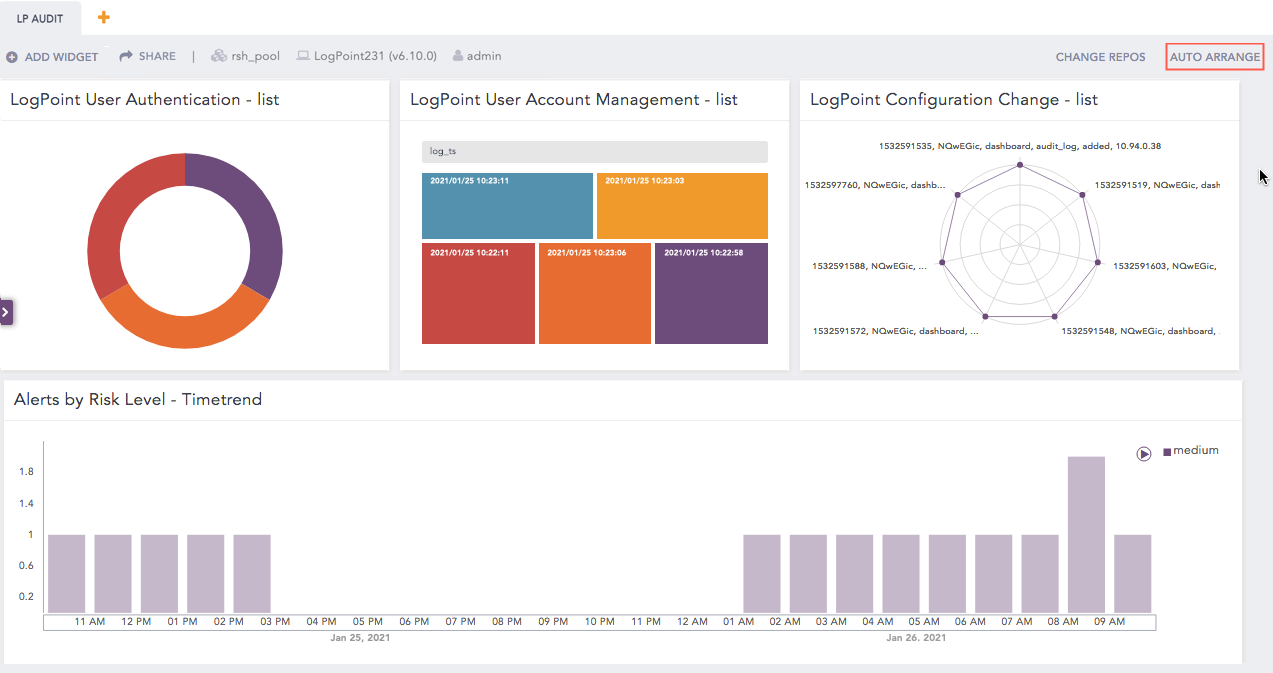Switch to the LP AUDIT tab
Screen dimensions: 1273x673
(40, 17)
